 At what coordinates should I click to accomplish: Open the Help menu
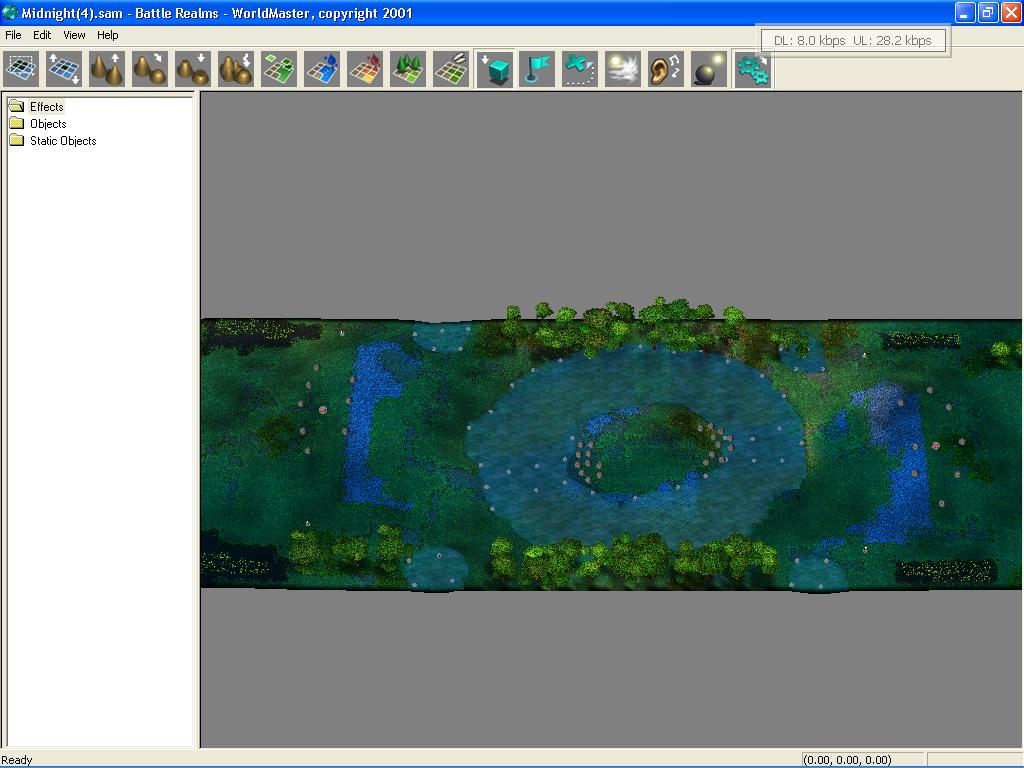click(108, 35)
